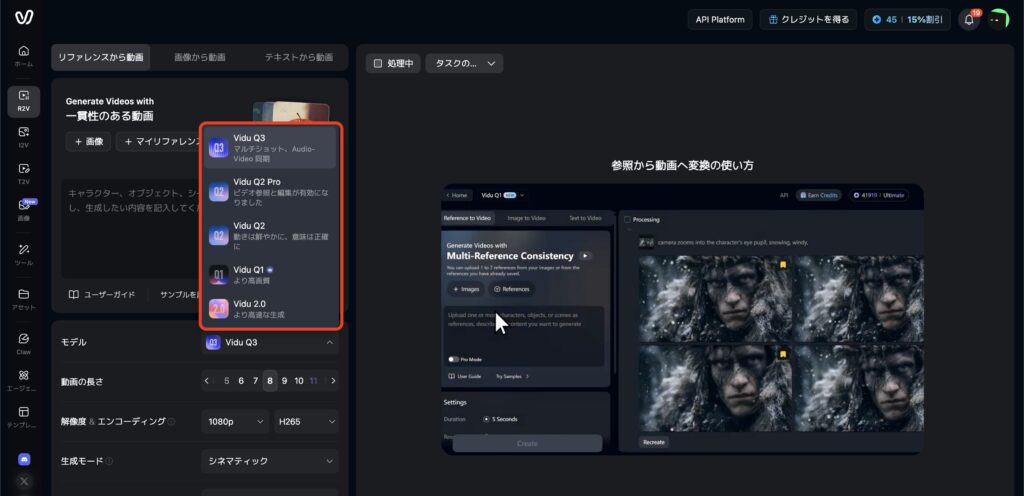Set 動画の長さ to 10
This screenshot has height=496, width=1024.
coord(298,381)
